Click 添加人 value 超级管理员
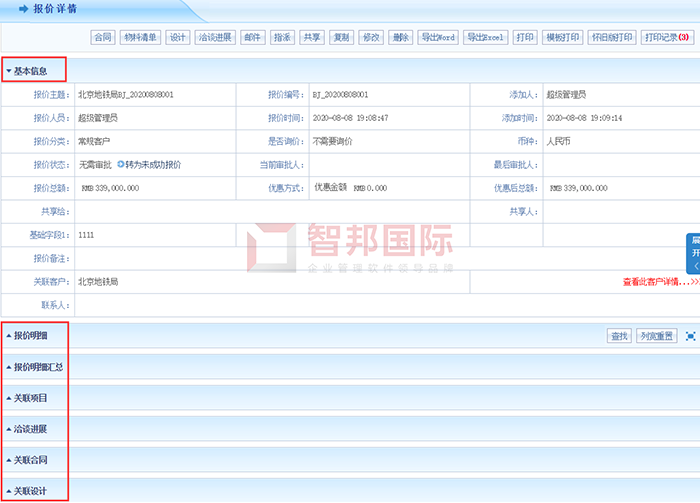This screenshot has height=503, width=700. click(567, 95)
